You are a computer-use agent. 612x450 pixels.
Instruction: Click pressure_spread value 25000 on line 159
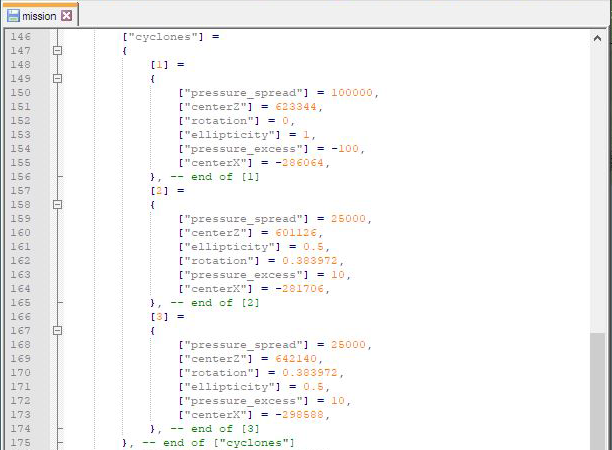click(x=348, y=219)
